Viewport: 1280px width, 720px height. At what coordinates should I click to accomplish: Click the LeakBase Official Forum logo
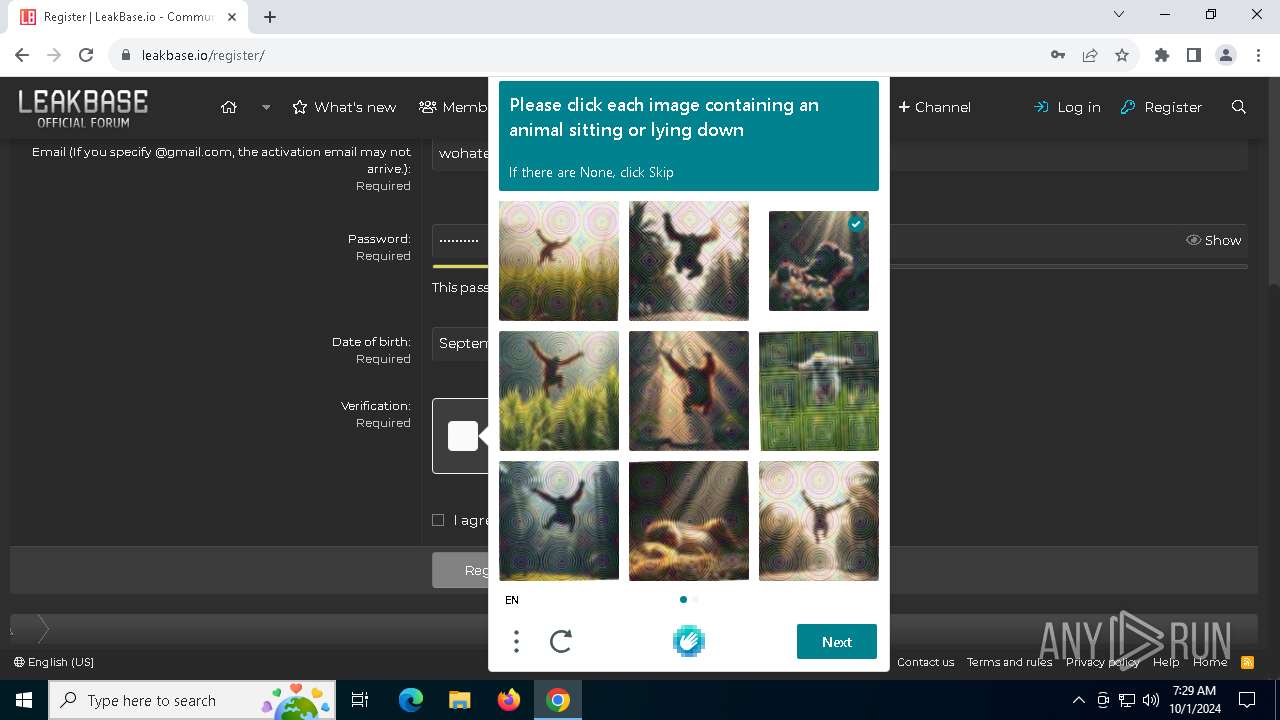point(83,108)
